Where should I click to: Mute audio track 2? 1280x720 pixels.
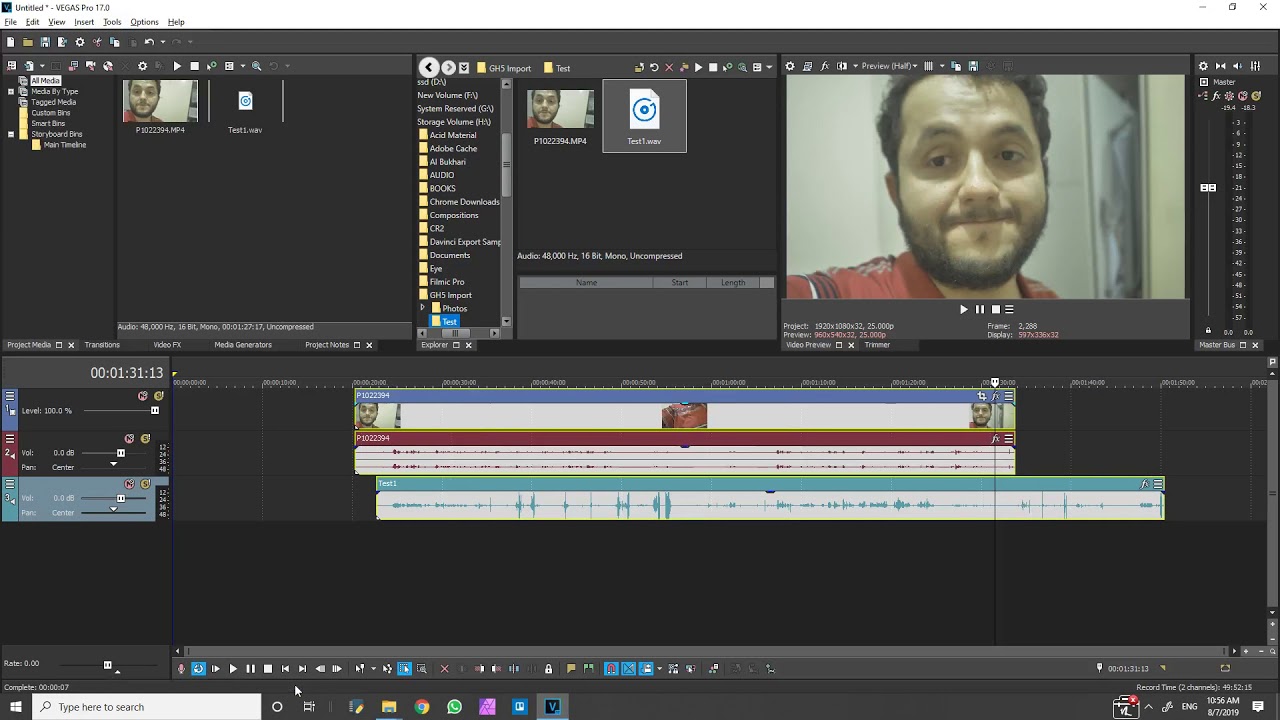click(x=129, y=439)
